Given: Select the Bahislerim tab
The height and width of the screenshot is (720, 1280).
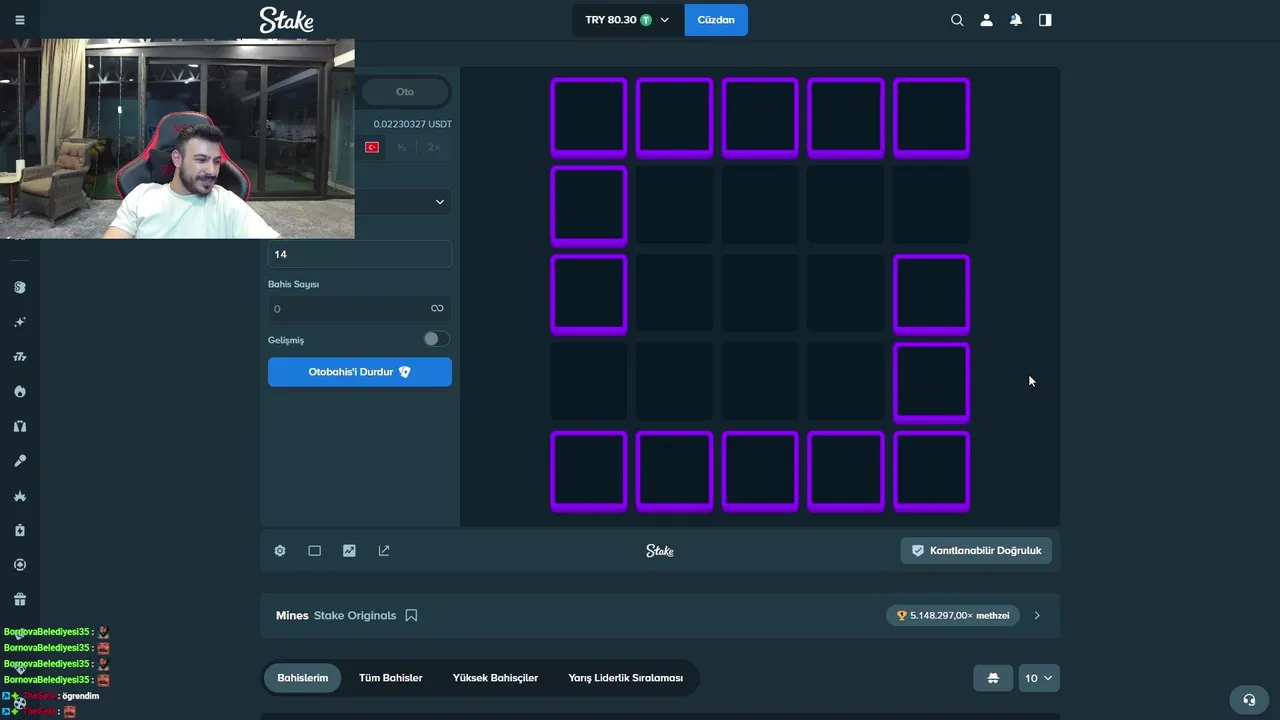Looking at the screenshot, I should click(x=303, y=678).
